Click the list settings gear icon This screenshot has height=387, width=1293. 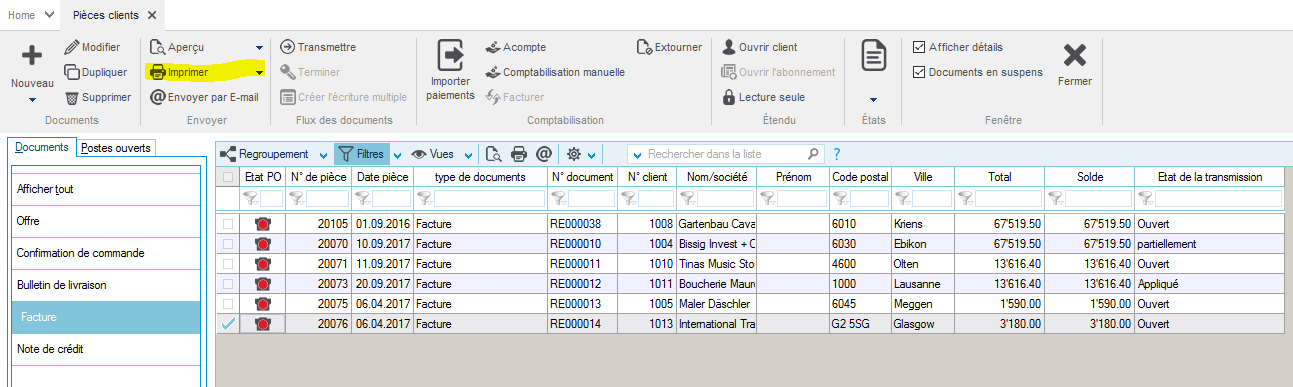pos(574,154)
